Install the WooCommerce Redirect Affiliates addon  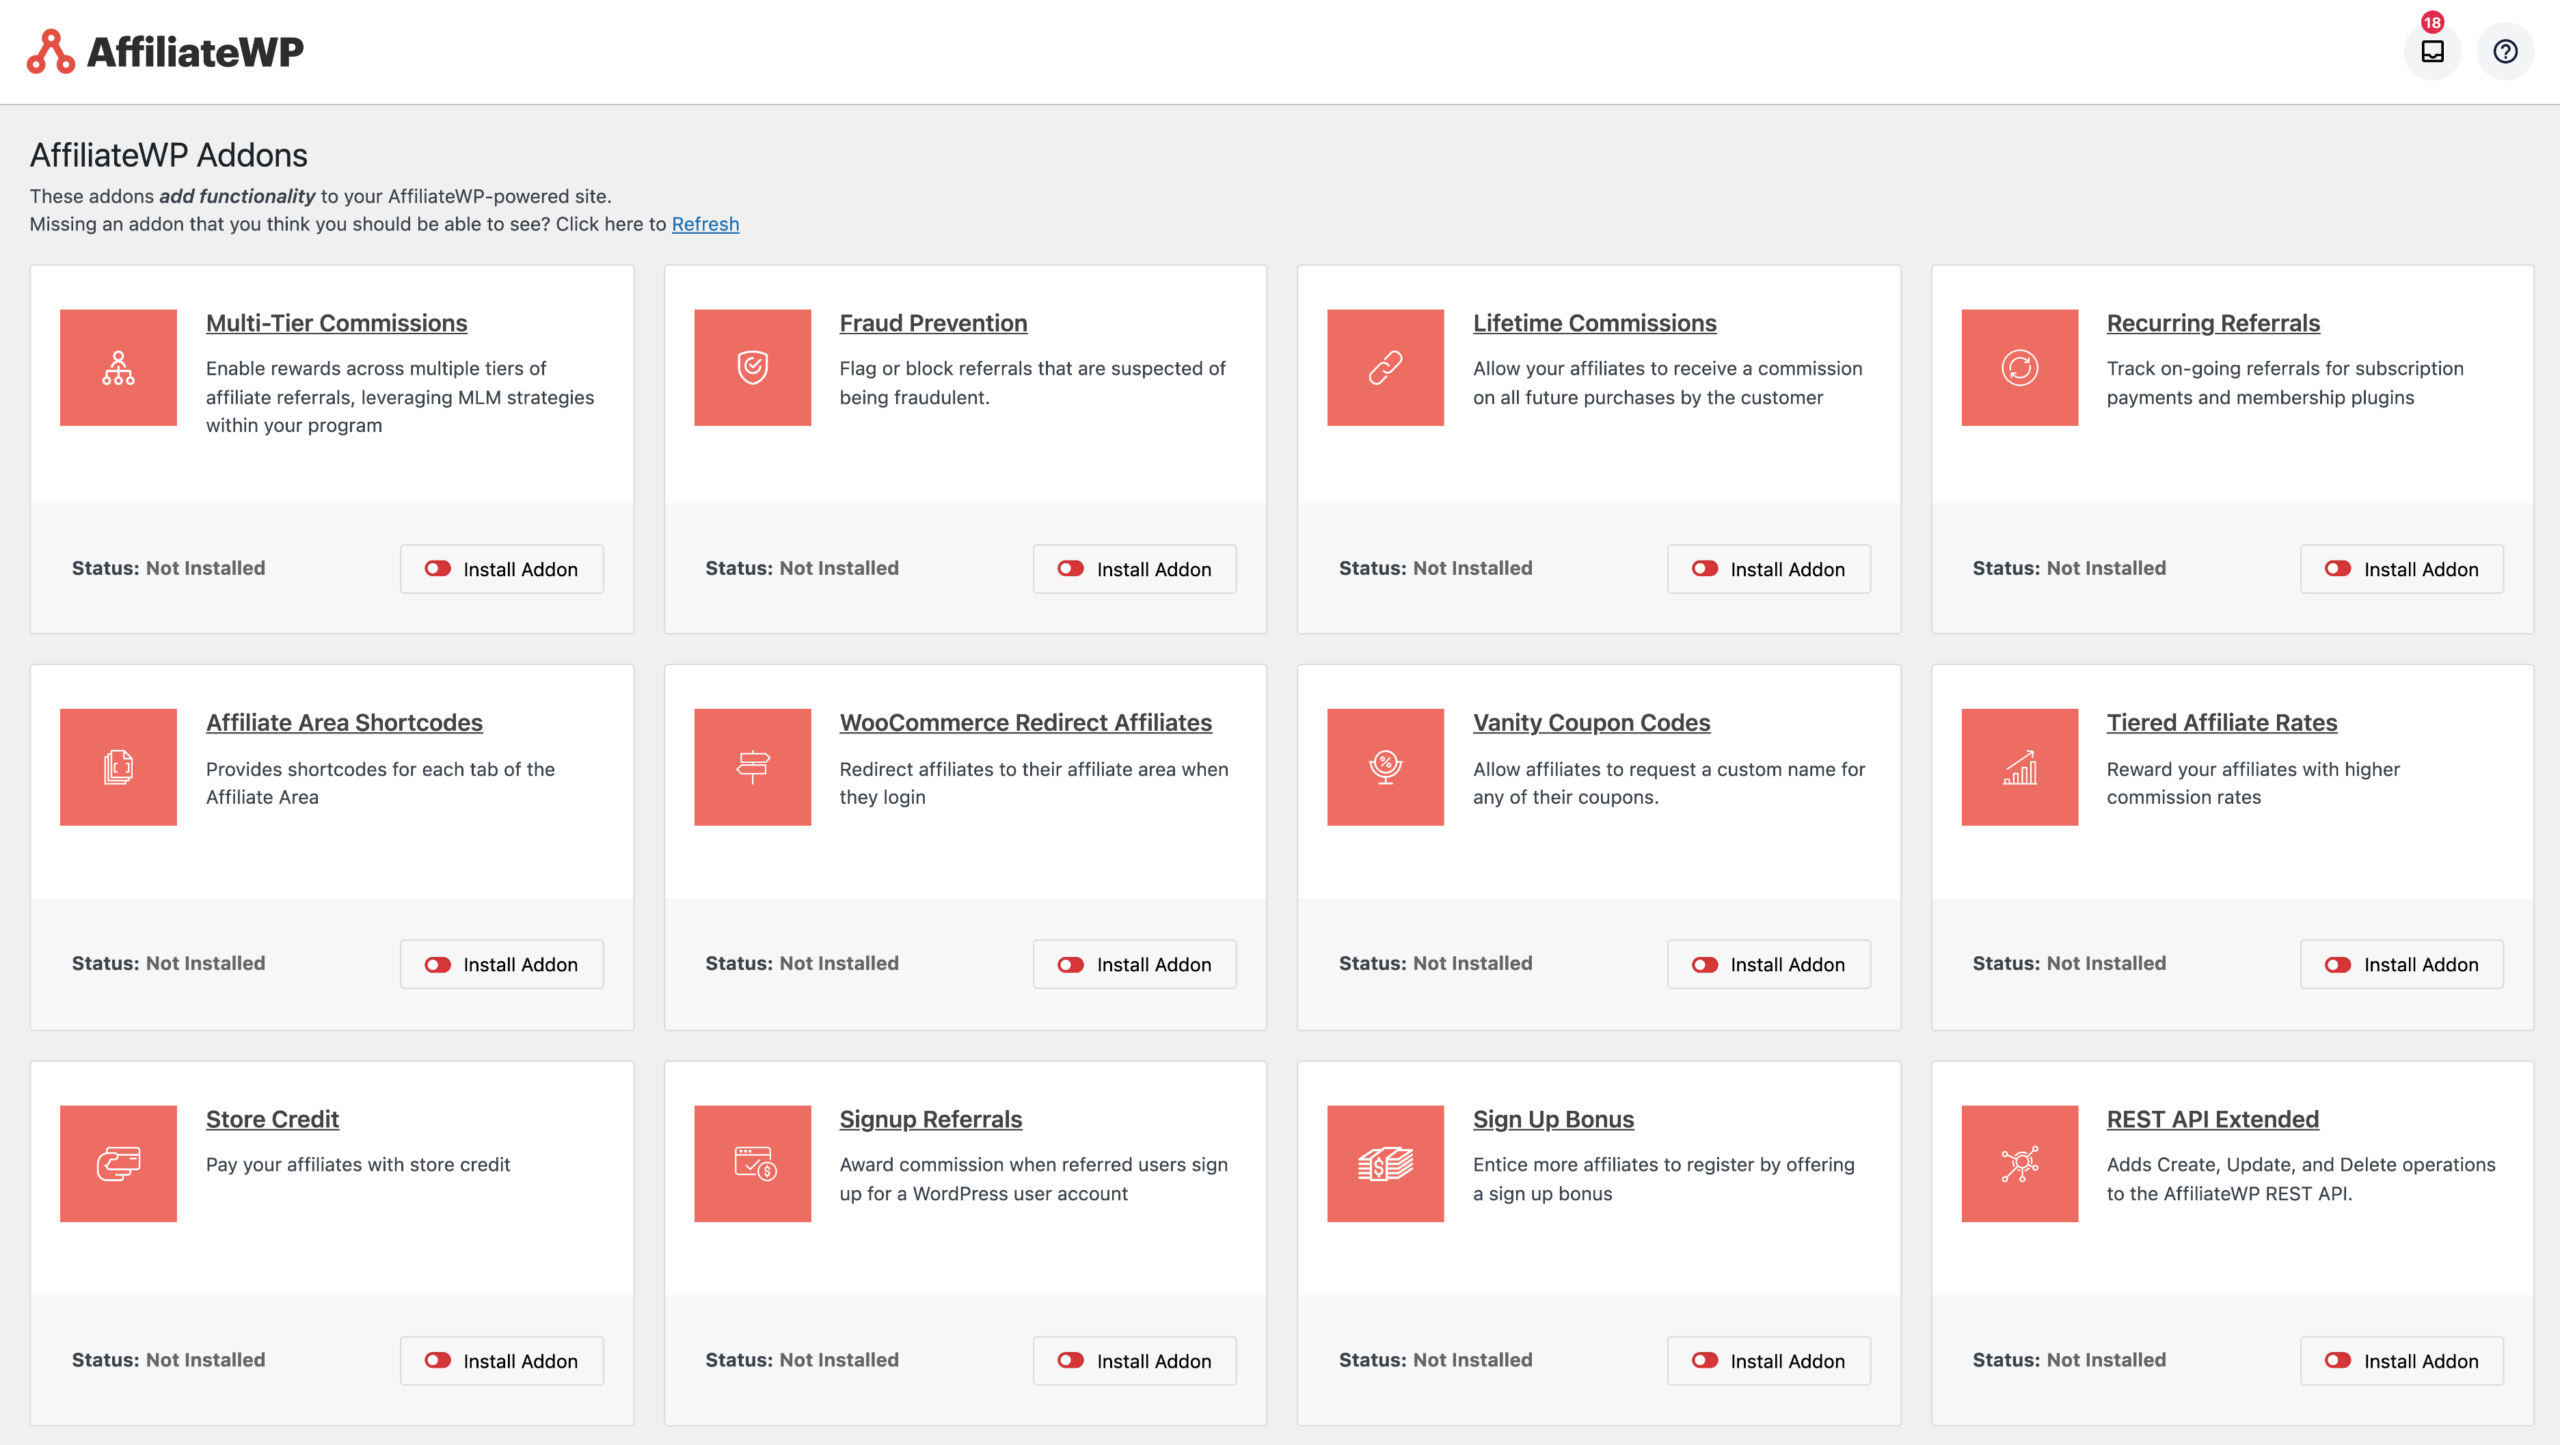point(1134,964)
